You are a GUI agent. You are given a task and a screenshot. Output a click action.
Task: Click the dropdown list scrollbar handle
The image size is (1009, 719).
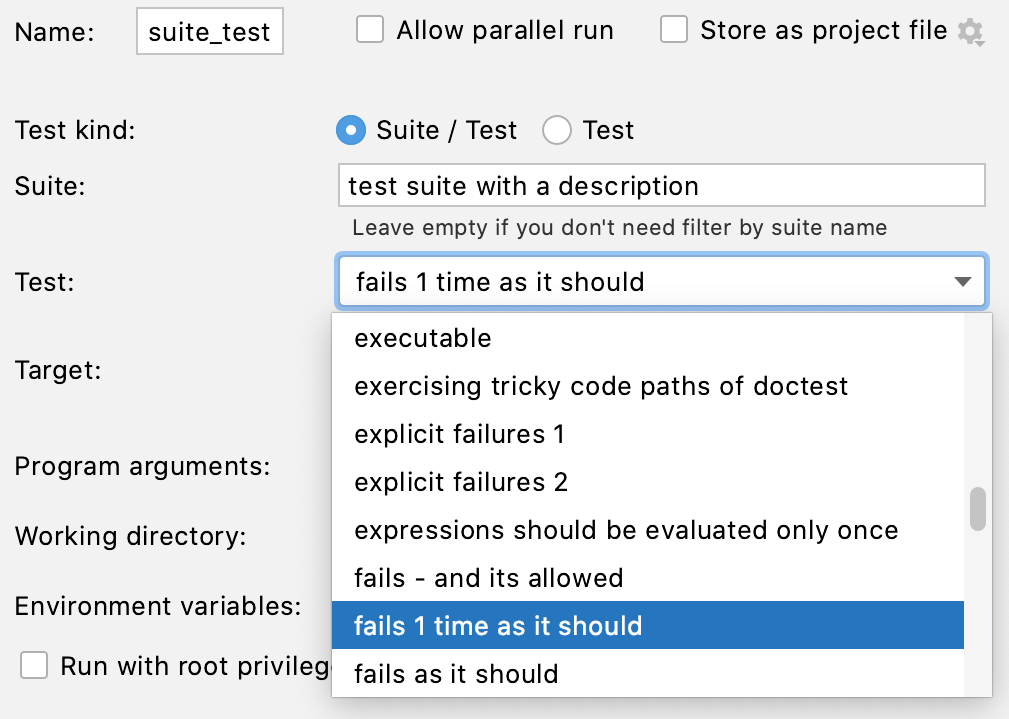(977, 510)
